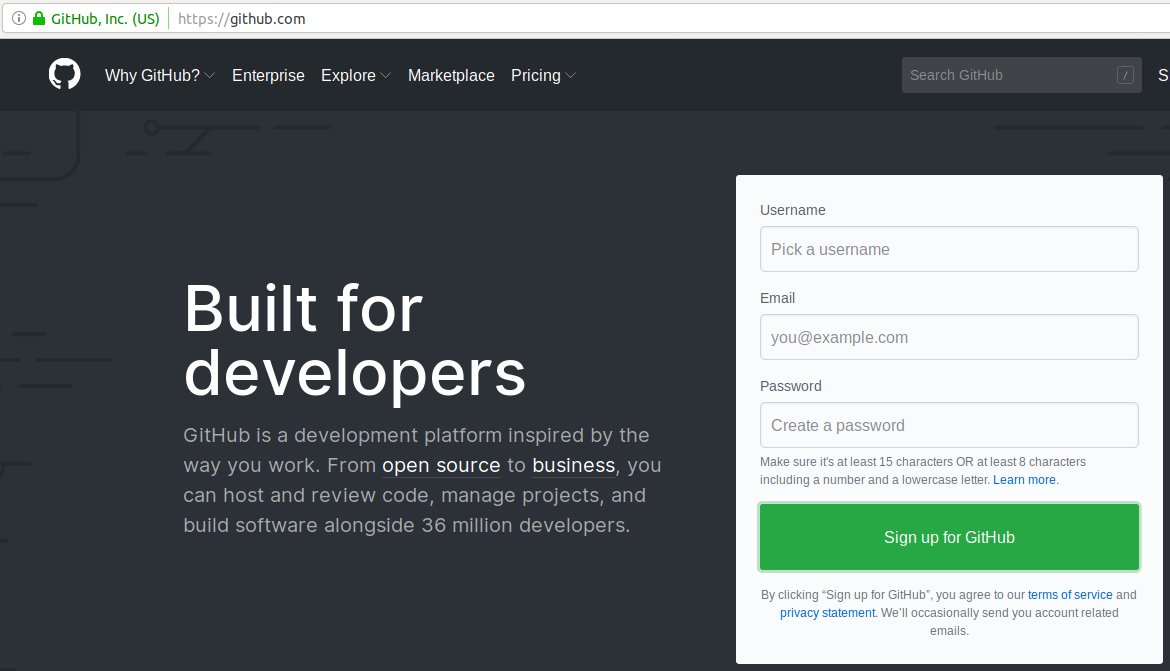Viewport: 1170px width, 671px height.
Task: Open the "privacy statement" link
Action: (827, 612)
